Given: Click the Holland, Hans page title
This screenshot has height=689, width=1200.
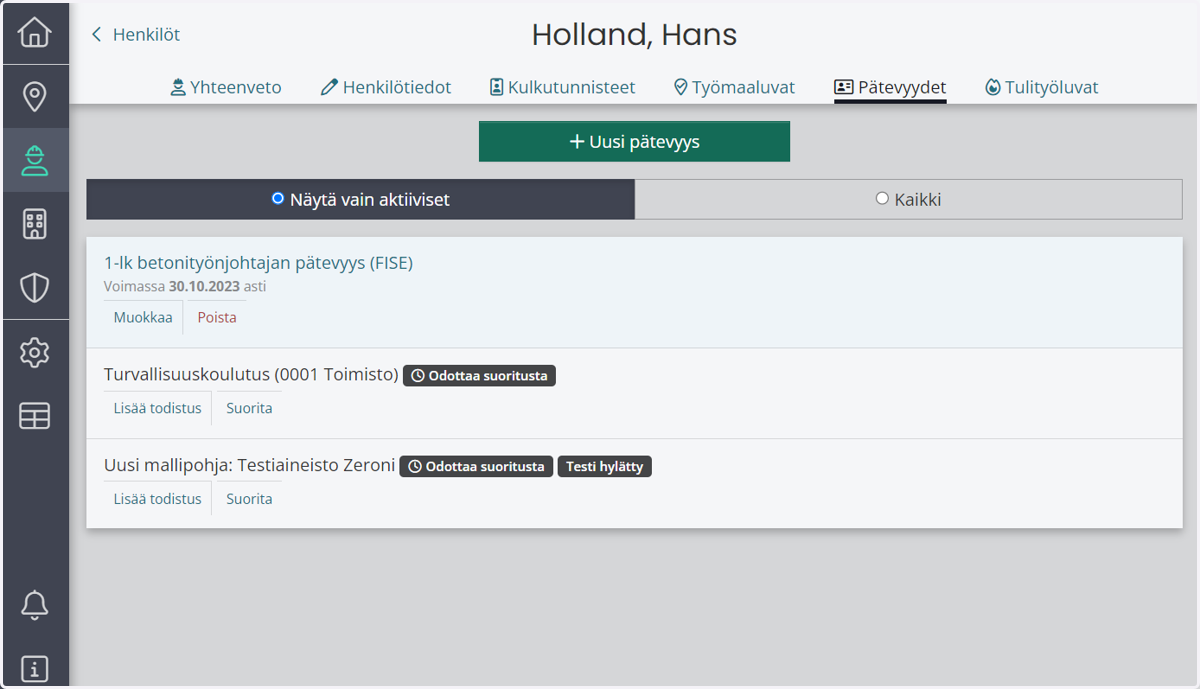Looking at the screenshot, I should (634, 35).
